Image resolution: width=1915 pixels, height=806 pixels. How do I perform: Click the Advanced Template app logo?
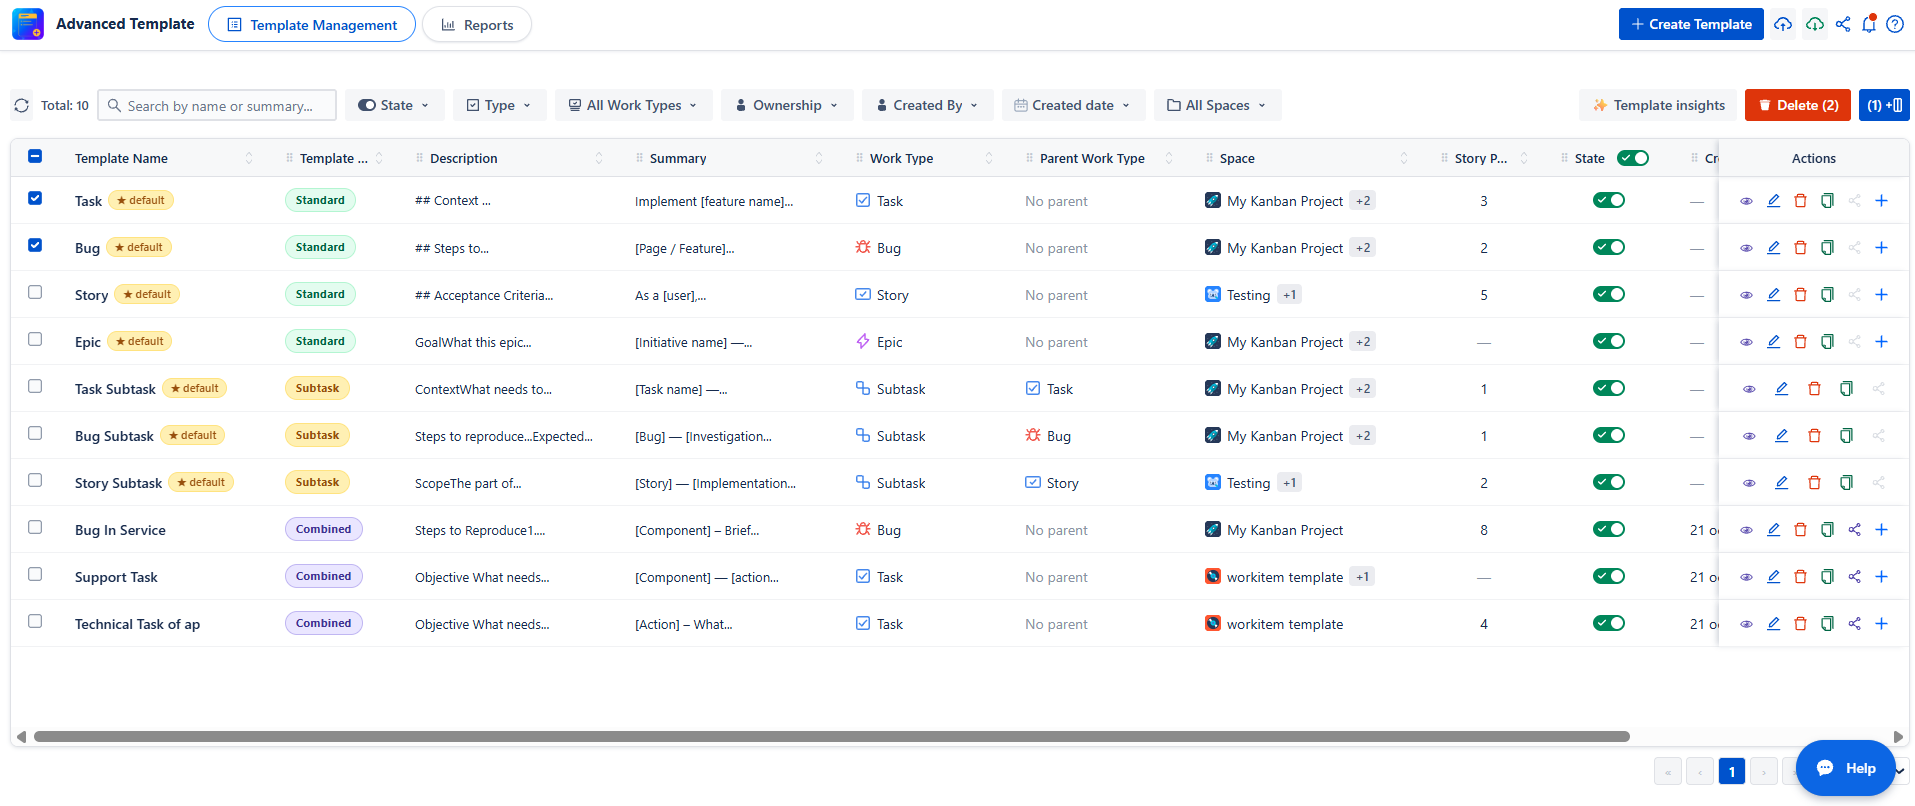point(28,24)
